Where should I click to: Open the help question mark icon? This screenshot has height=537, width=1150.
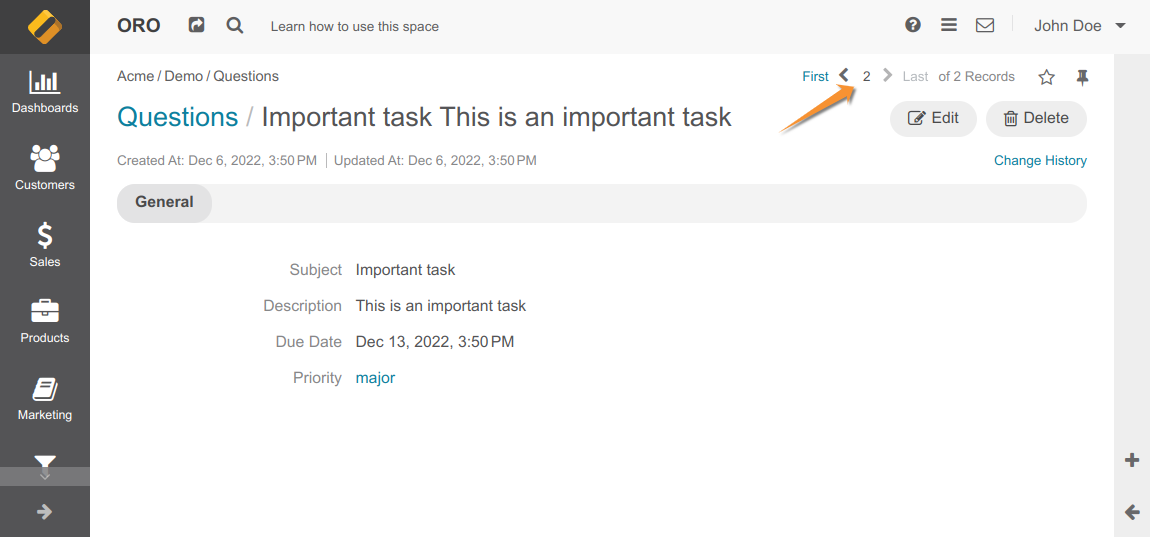point(912,25)
